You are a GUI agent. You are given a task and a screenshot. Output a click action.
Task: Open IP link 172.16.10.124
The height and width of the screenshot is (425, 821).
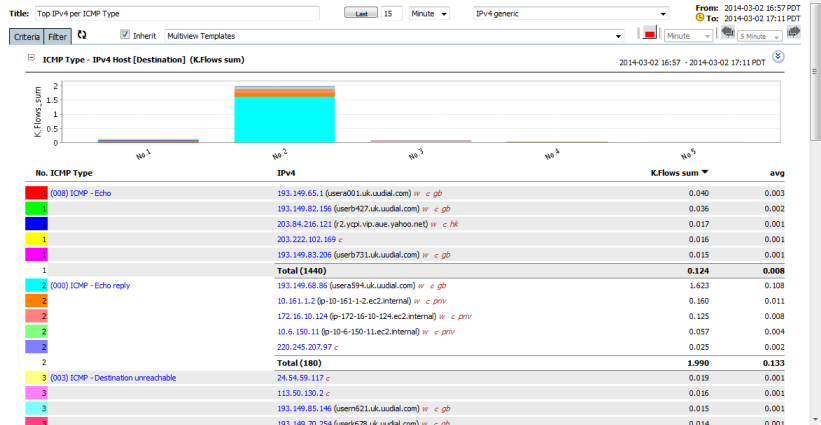click(302, 317)
